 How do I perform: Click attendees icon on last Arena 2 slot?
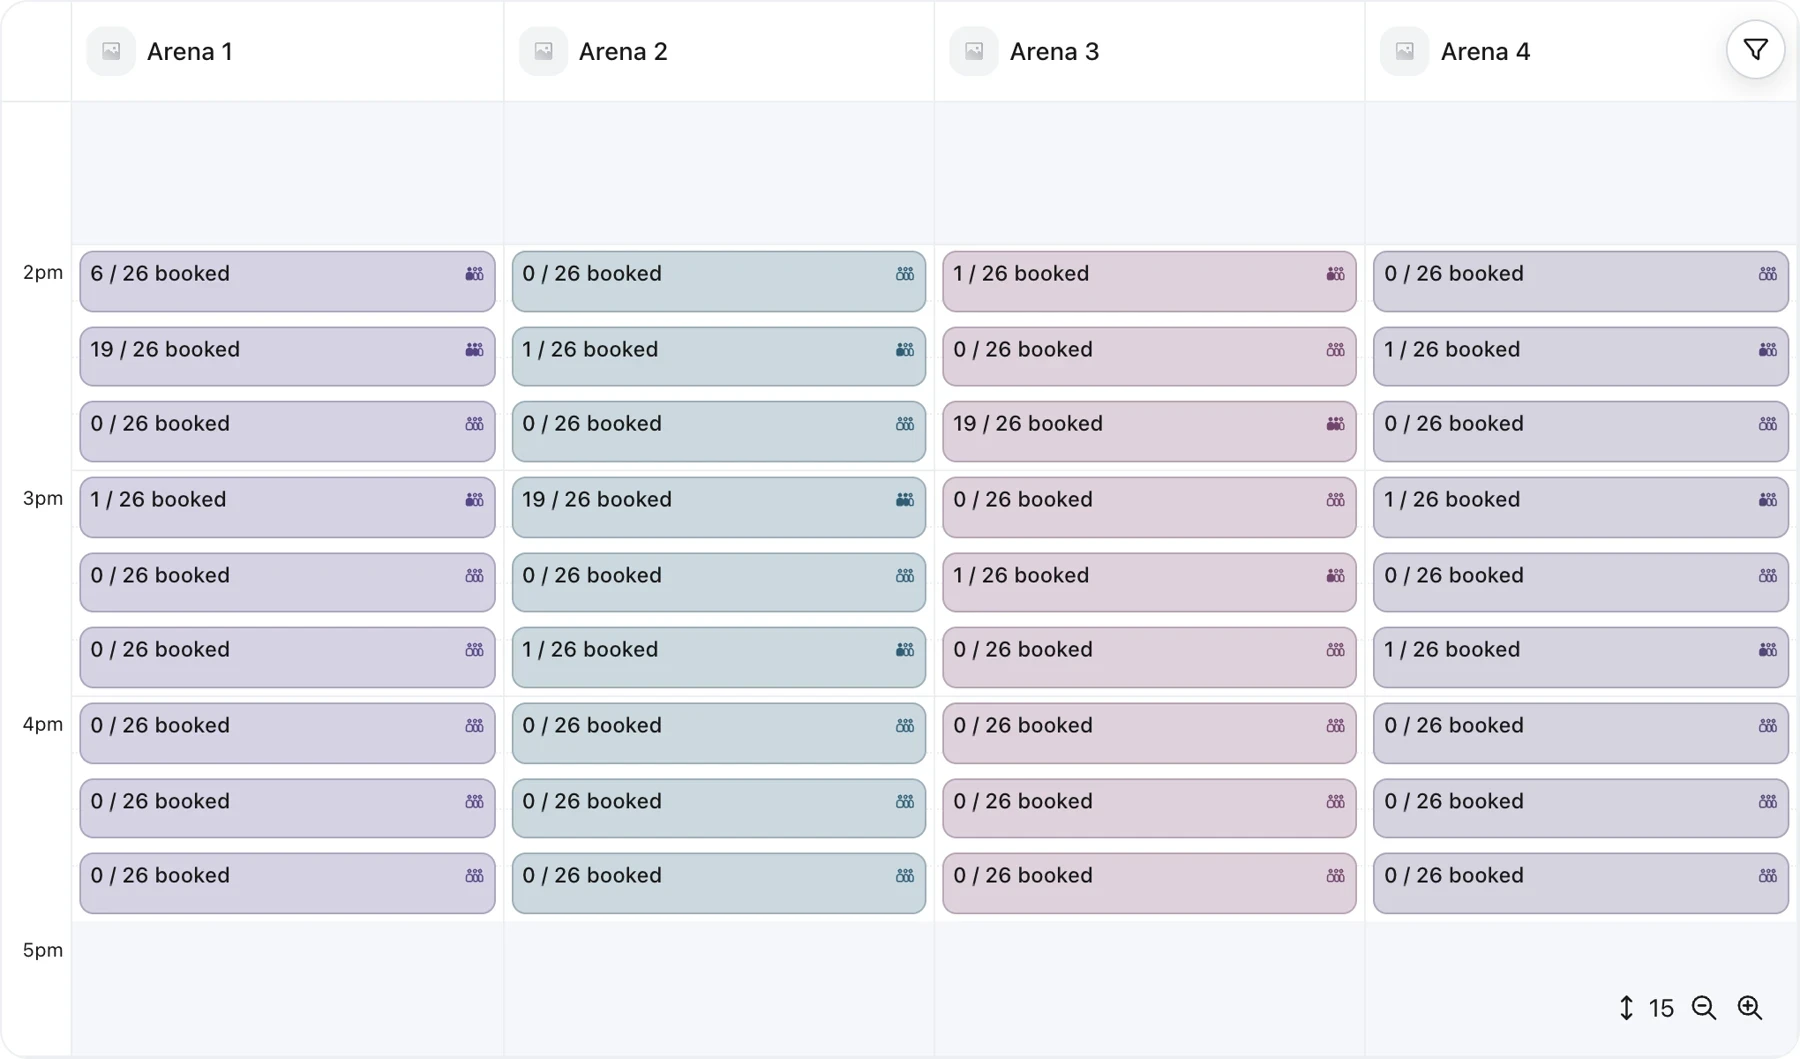tap(905, 876)
